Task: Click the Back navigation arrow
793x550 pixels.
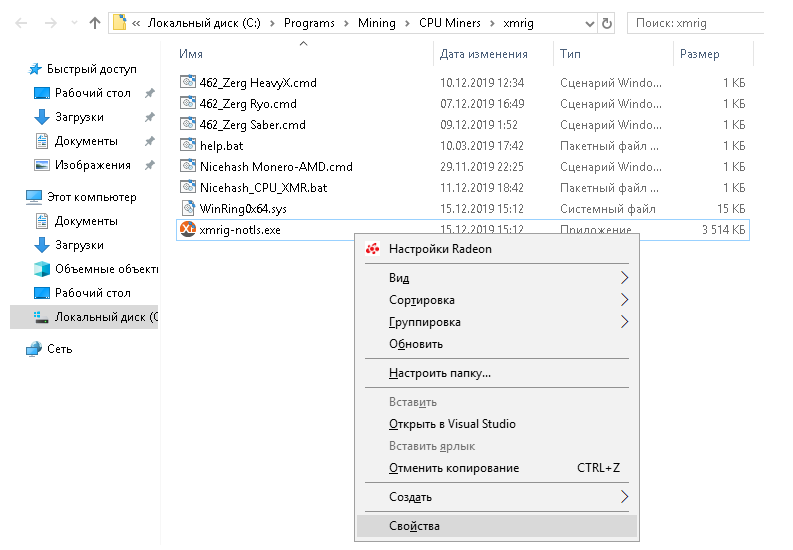Action: tap(21, 23)
